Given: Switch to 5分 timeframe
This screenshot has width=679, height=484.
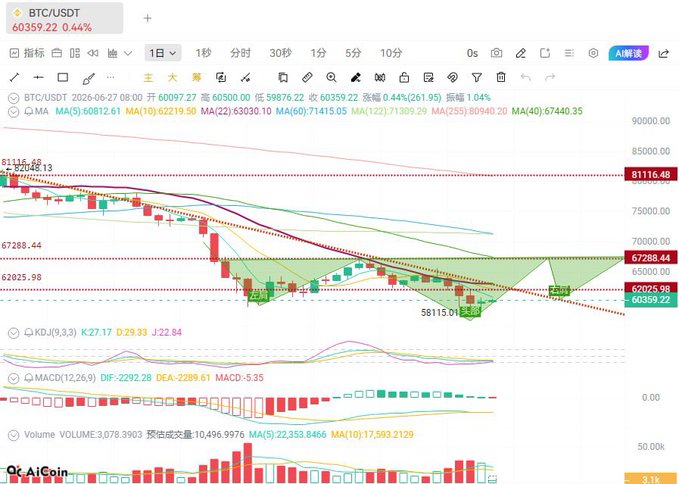Looking at the screenshot, I should tap(353, 53).
